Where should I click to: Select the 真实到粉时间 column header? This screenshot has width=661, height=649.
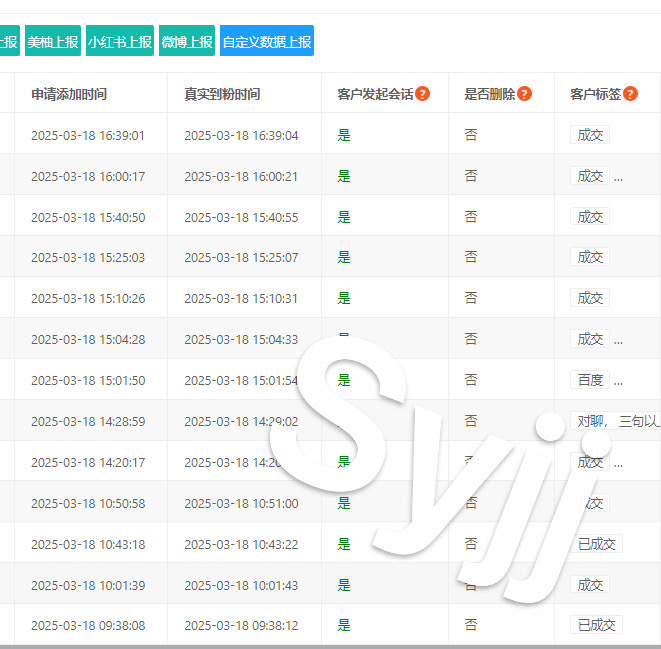[222, 94]
